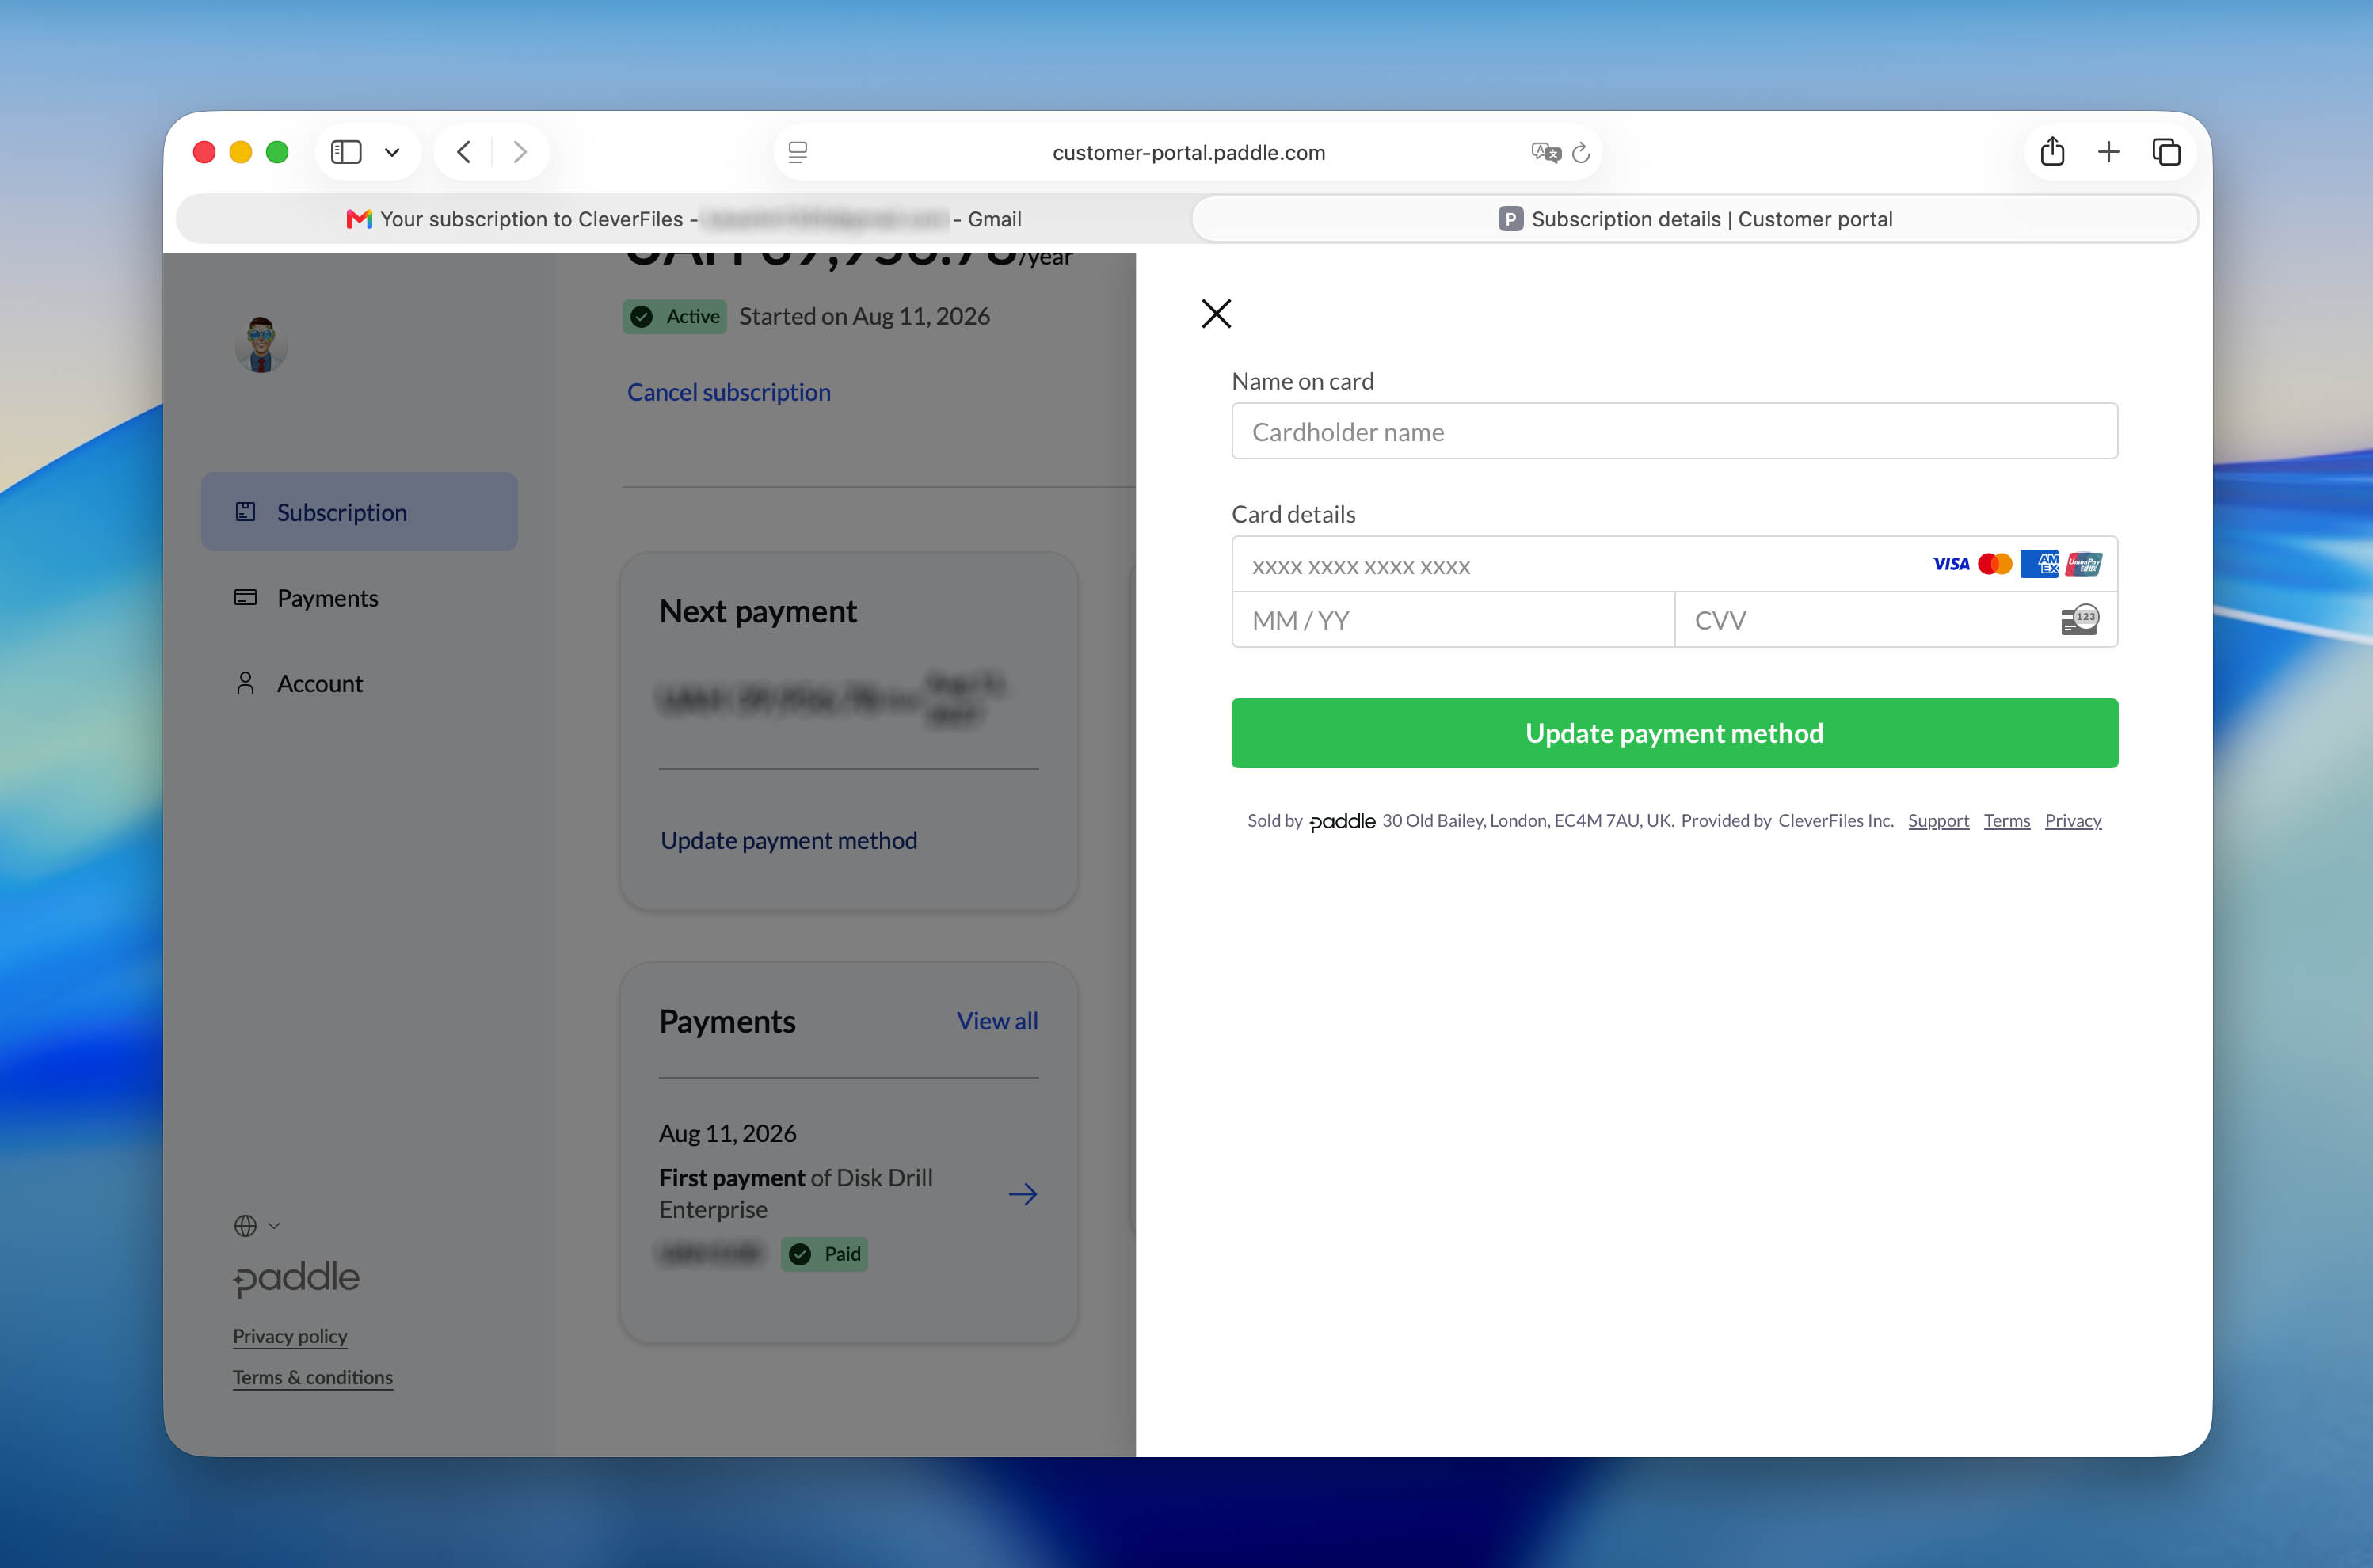Image resolution: width=2373 pixels, height=1568 pixels.
Task: Click the CleverFiles Inc. provider text
Action: point(1836,821)
